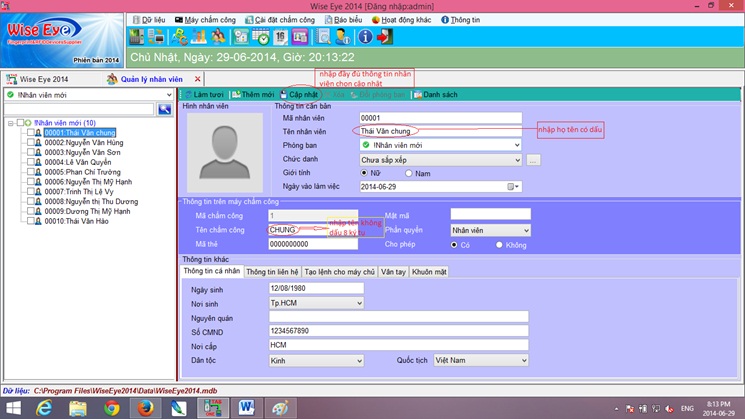The width and height of the screenshot is (745, 419).
Task: Open the Báo biểu menu
Action: point(344,20)
